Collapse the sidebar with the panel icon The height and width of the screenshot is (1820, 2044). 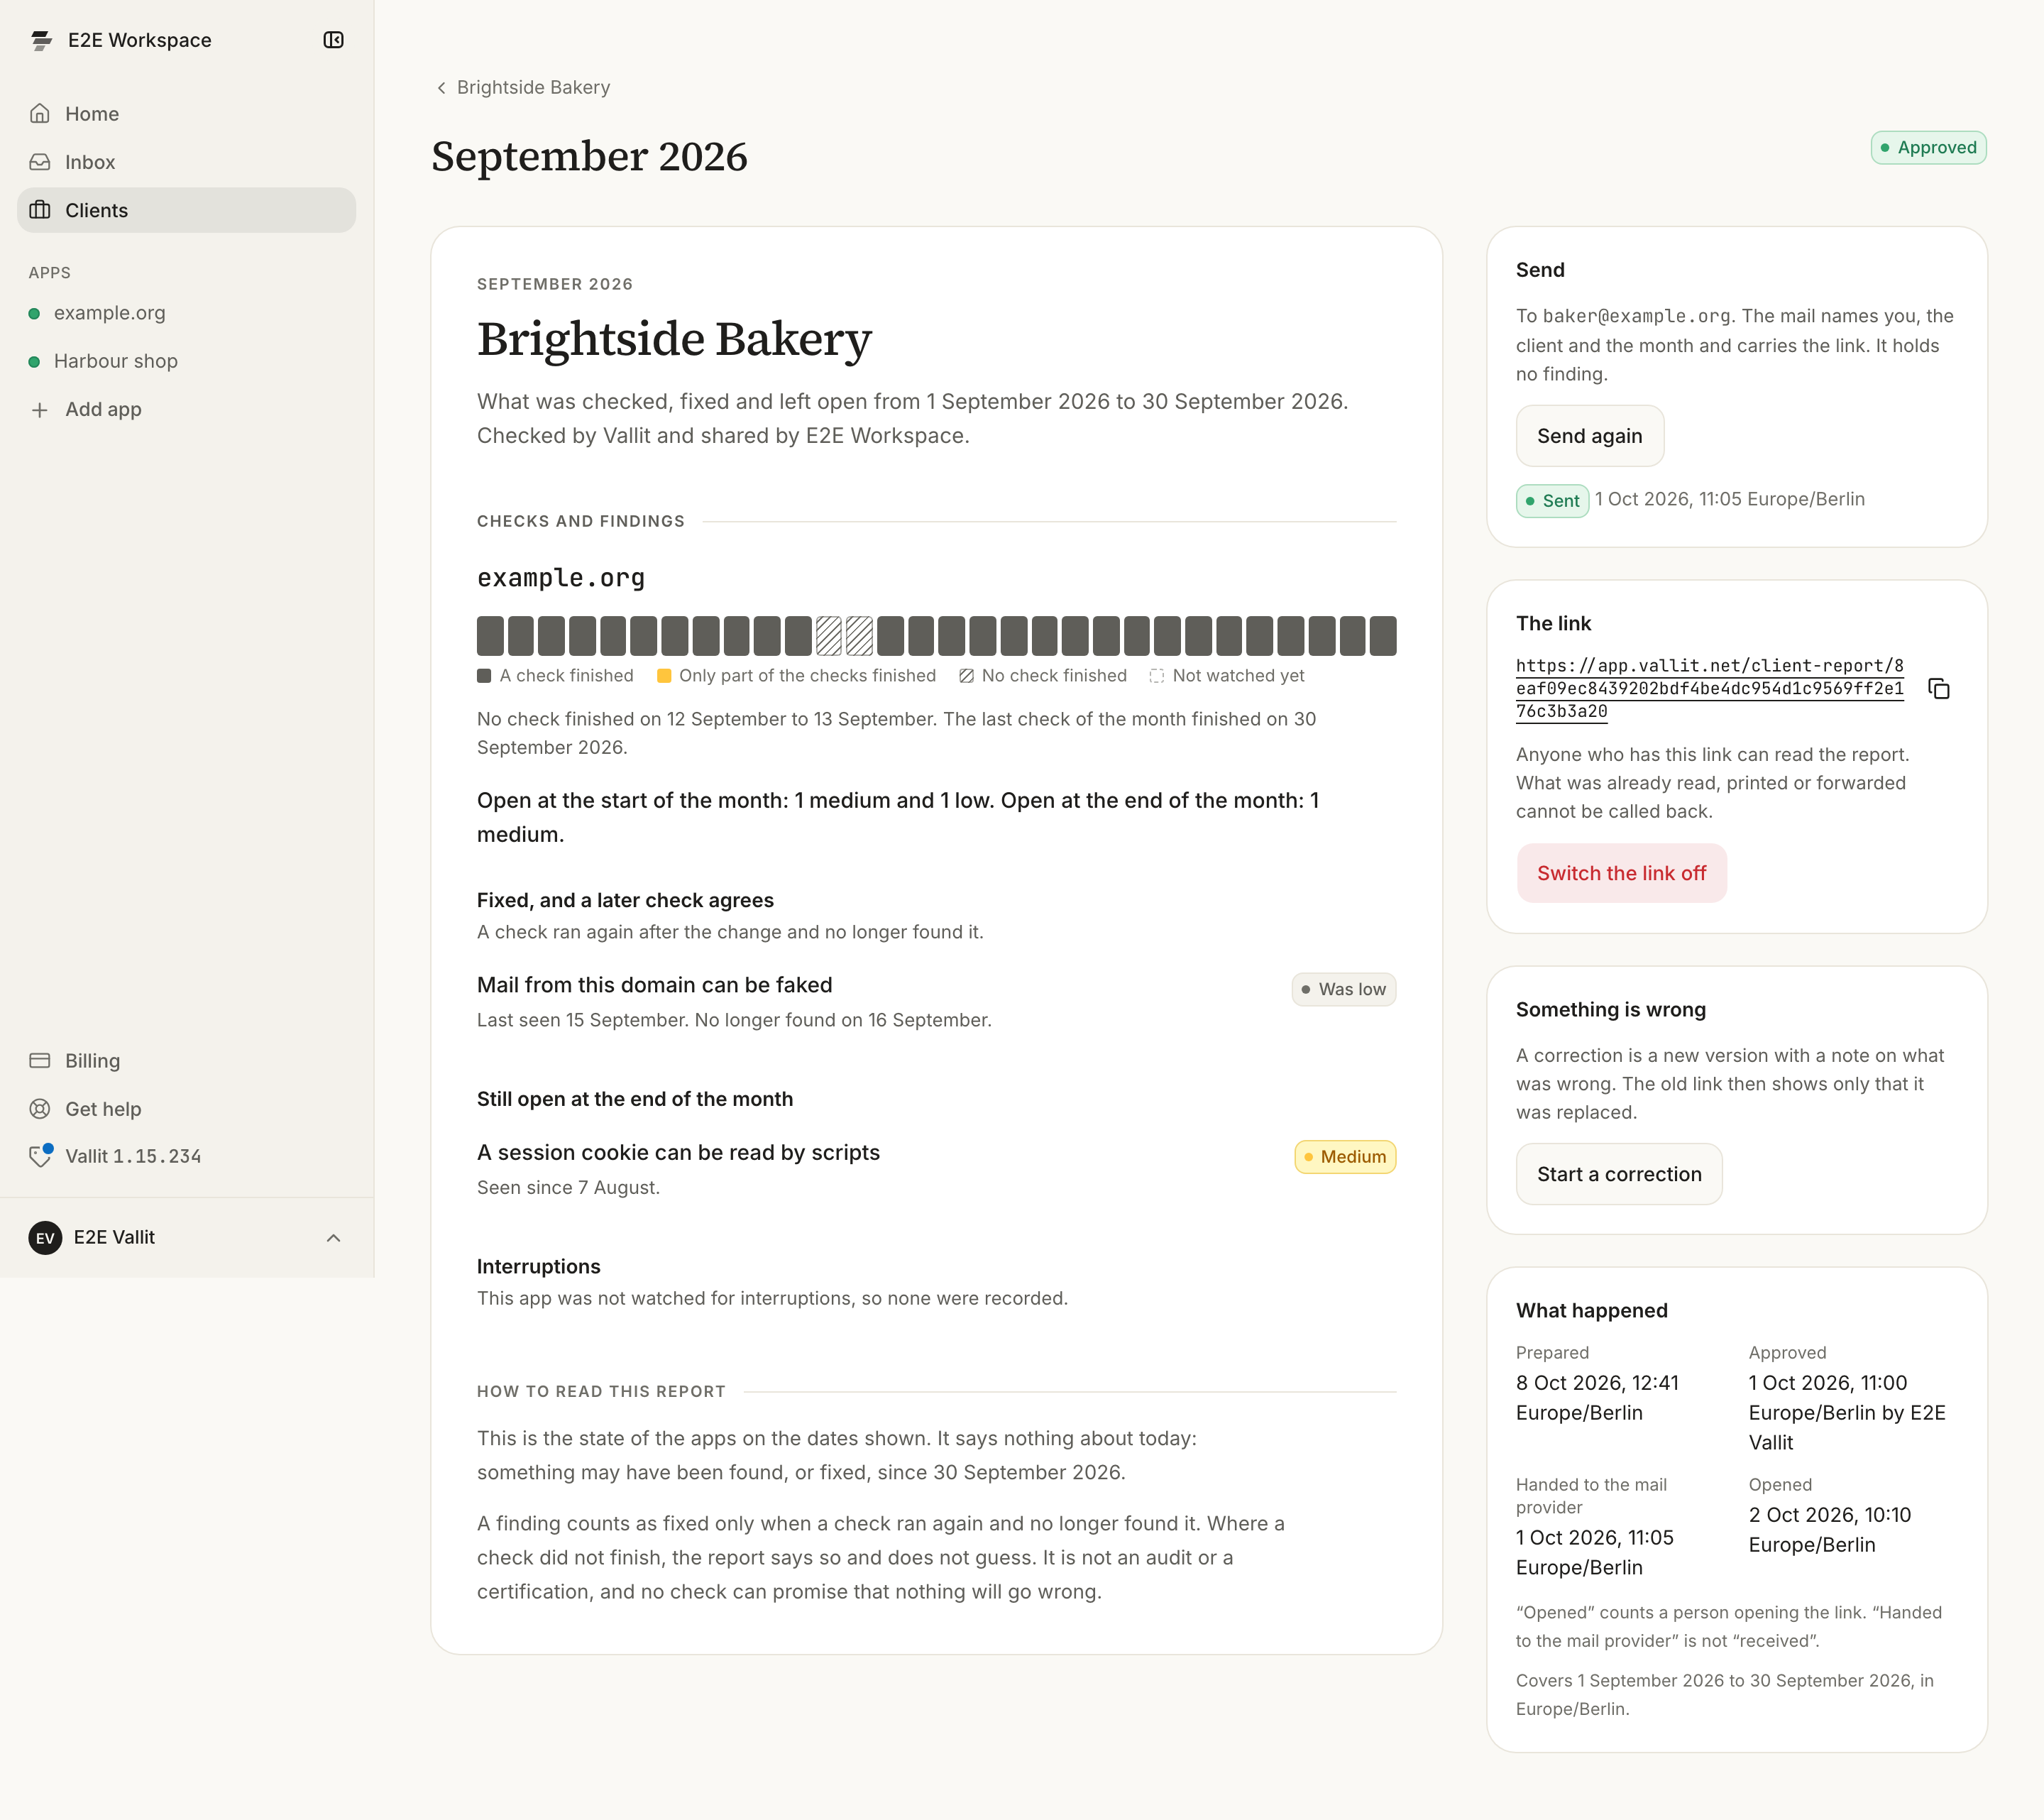click(x=333, y=40)
